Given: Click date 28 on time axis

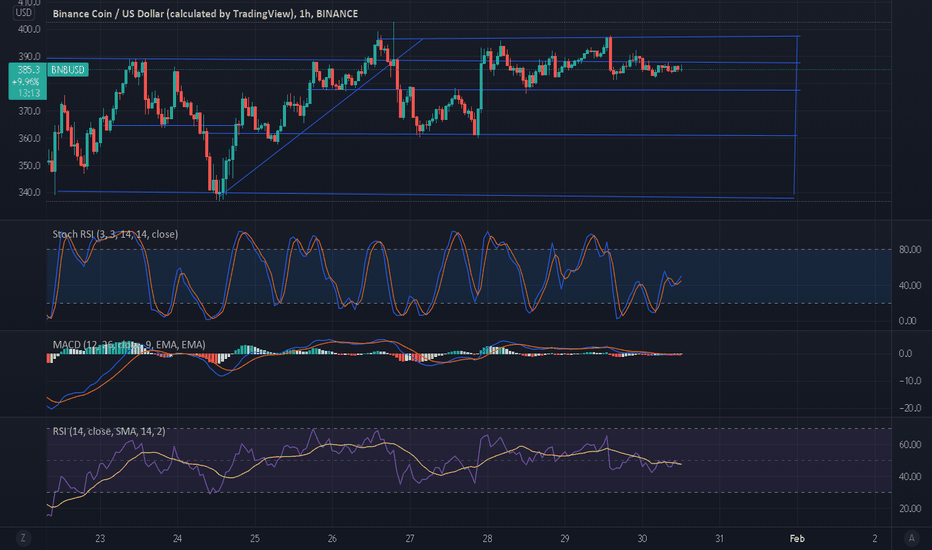Looking at the screenshot, I should pyautogui.click(x=487, y=539).
